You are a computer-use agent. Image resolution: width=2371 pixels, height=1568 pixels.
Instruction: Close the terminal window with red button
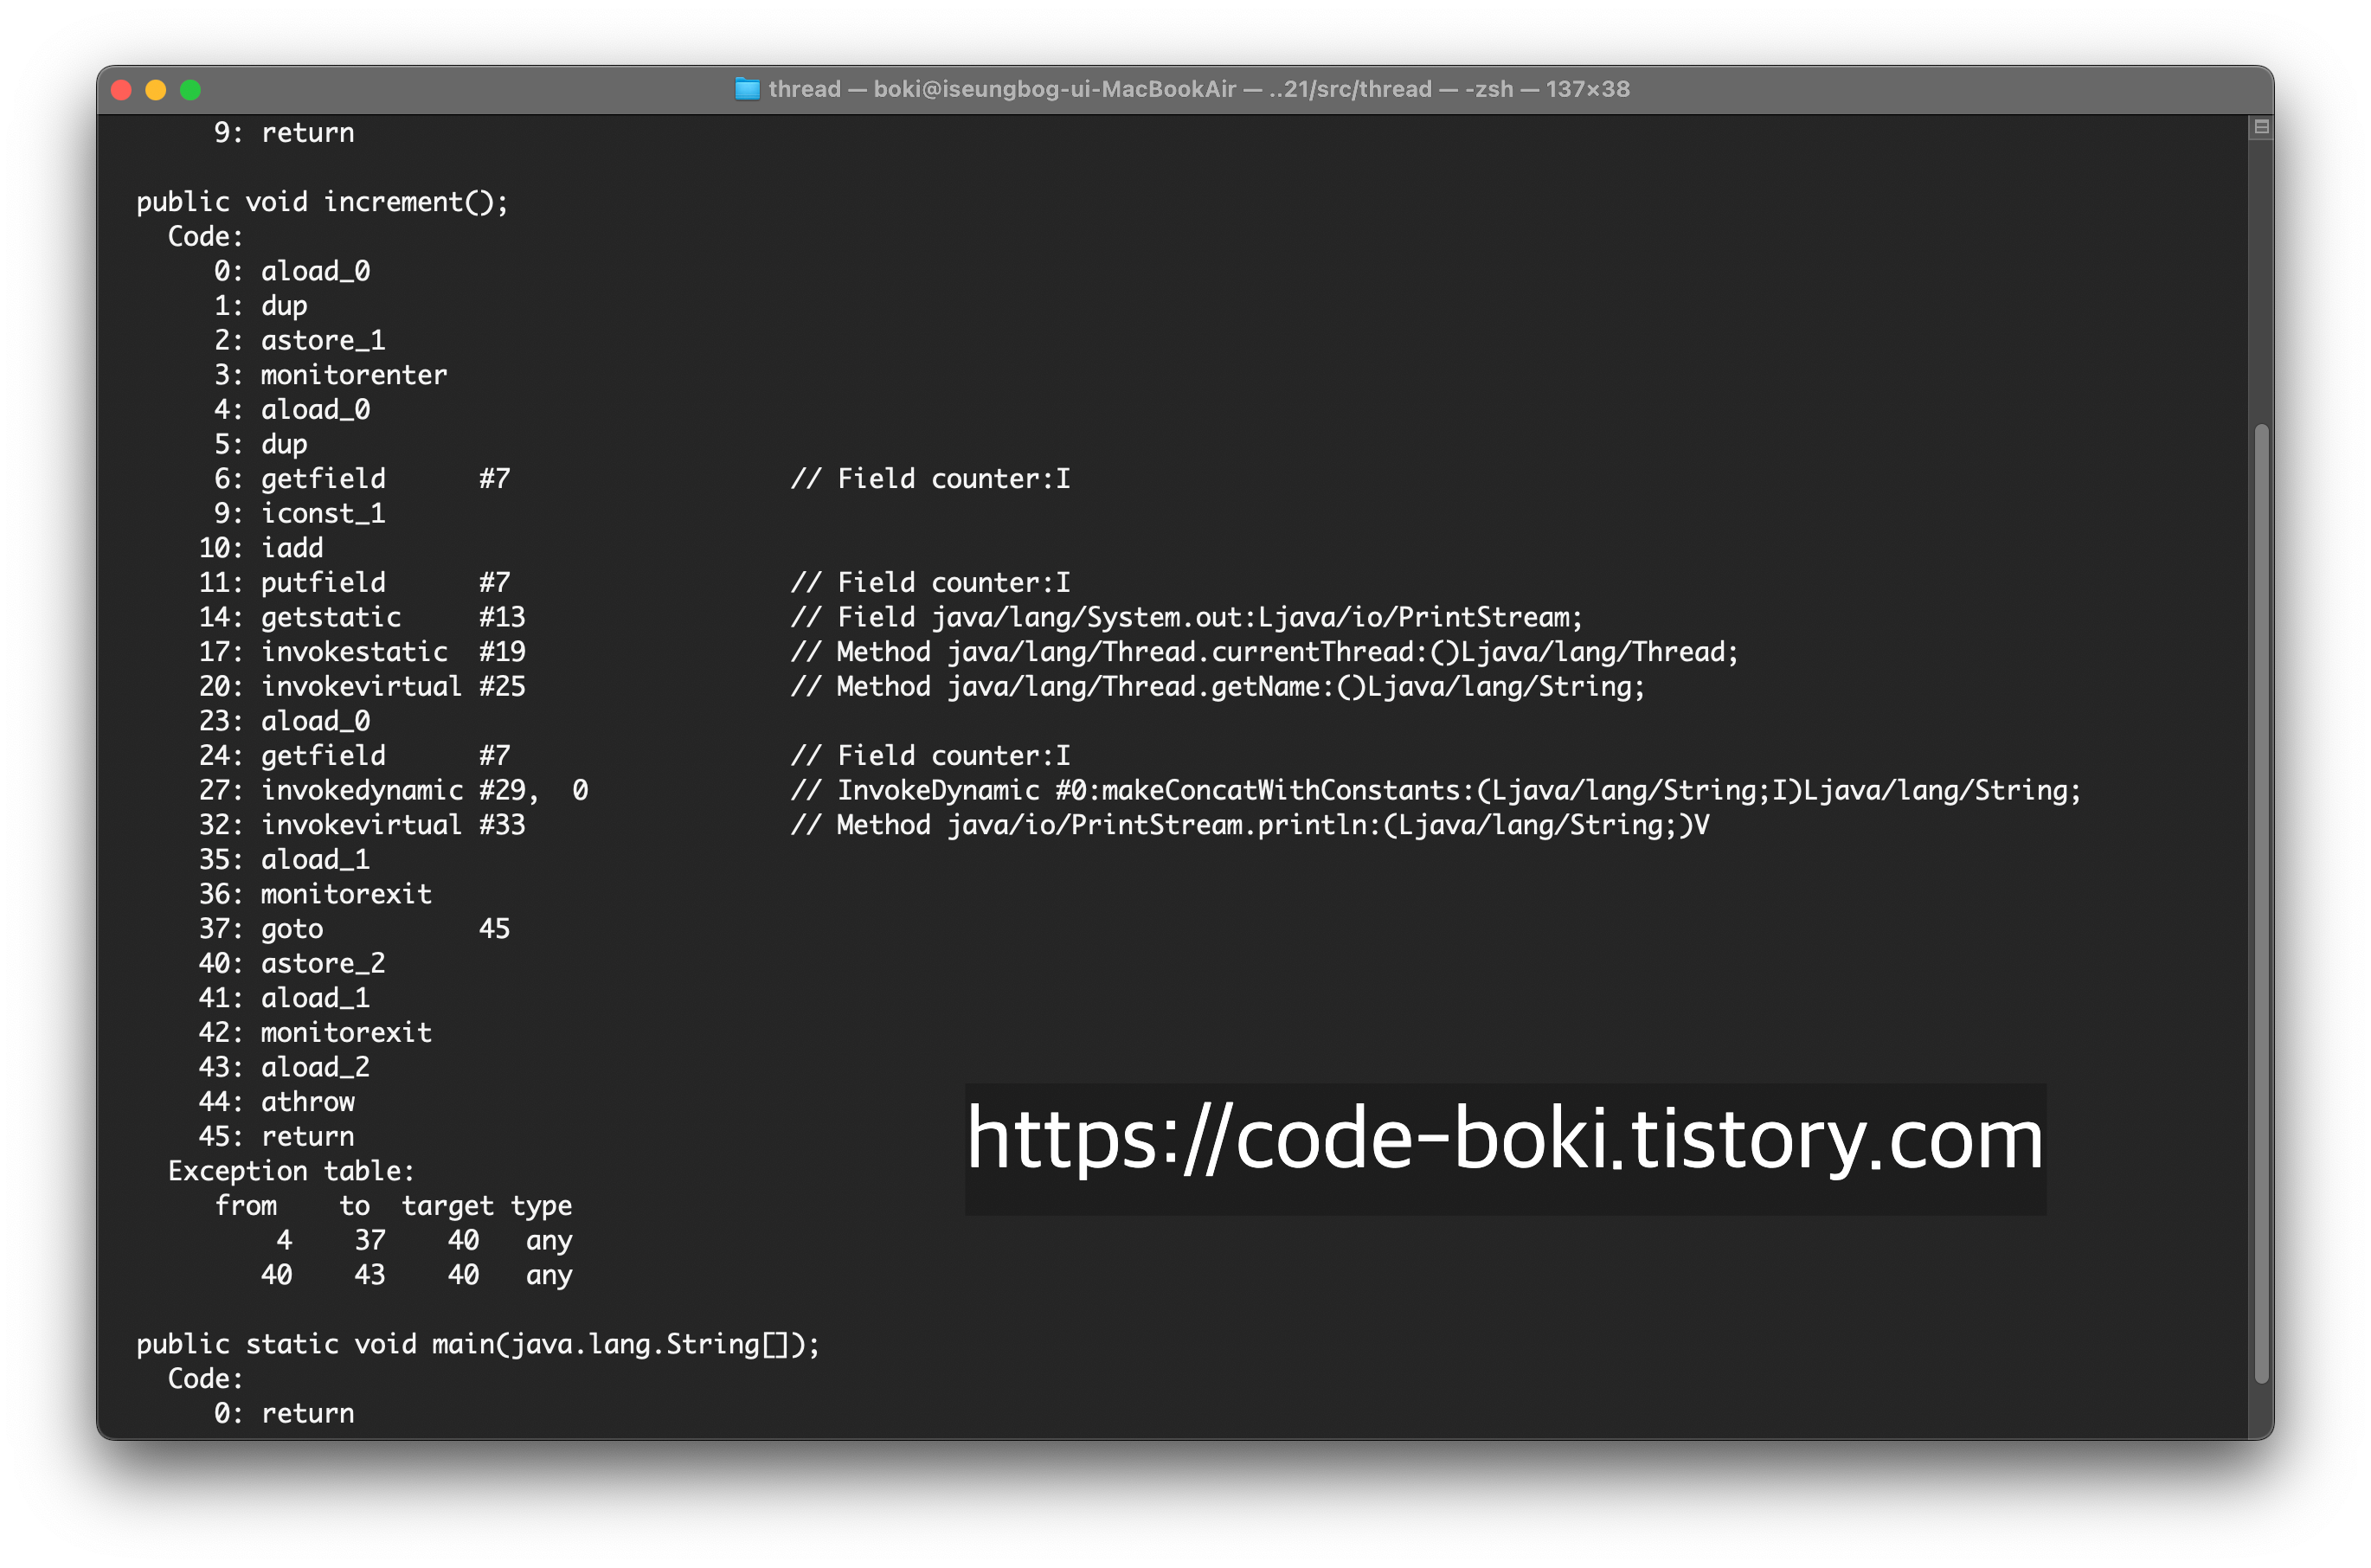coord(122,90)
